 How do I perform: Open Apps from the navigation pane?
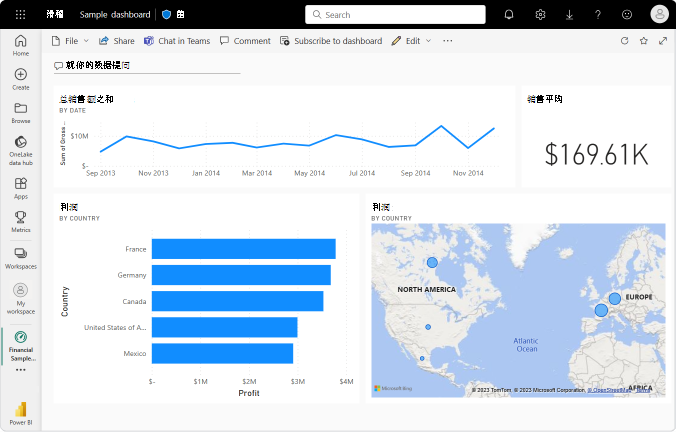[x=21, y=189]
